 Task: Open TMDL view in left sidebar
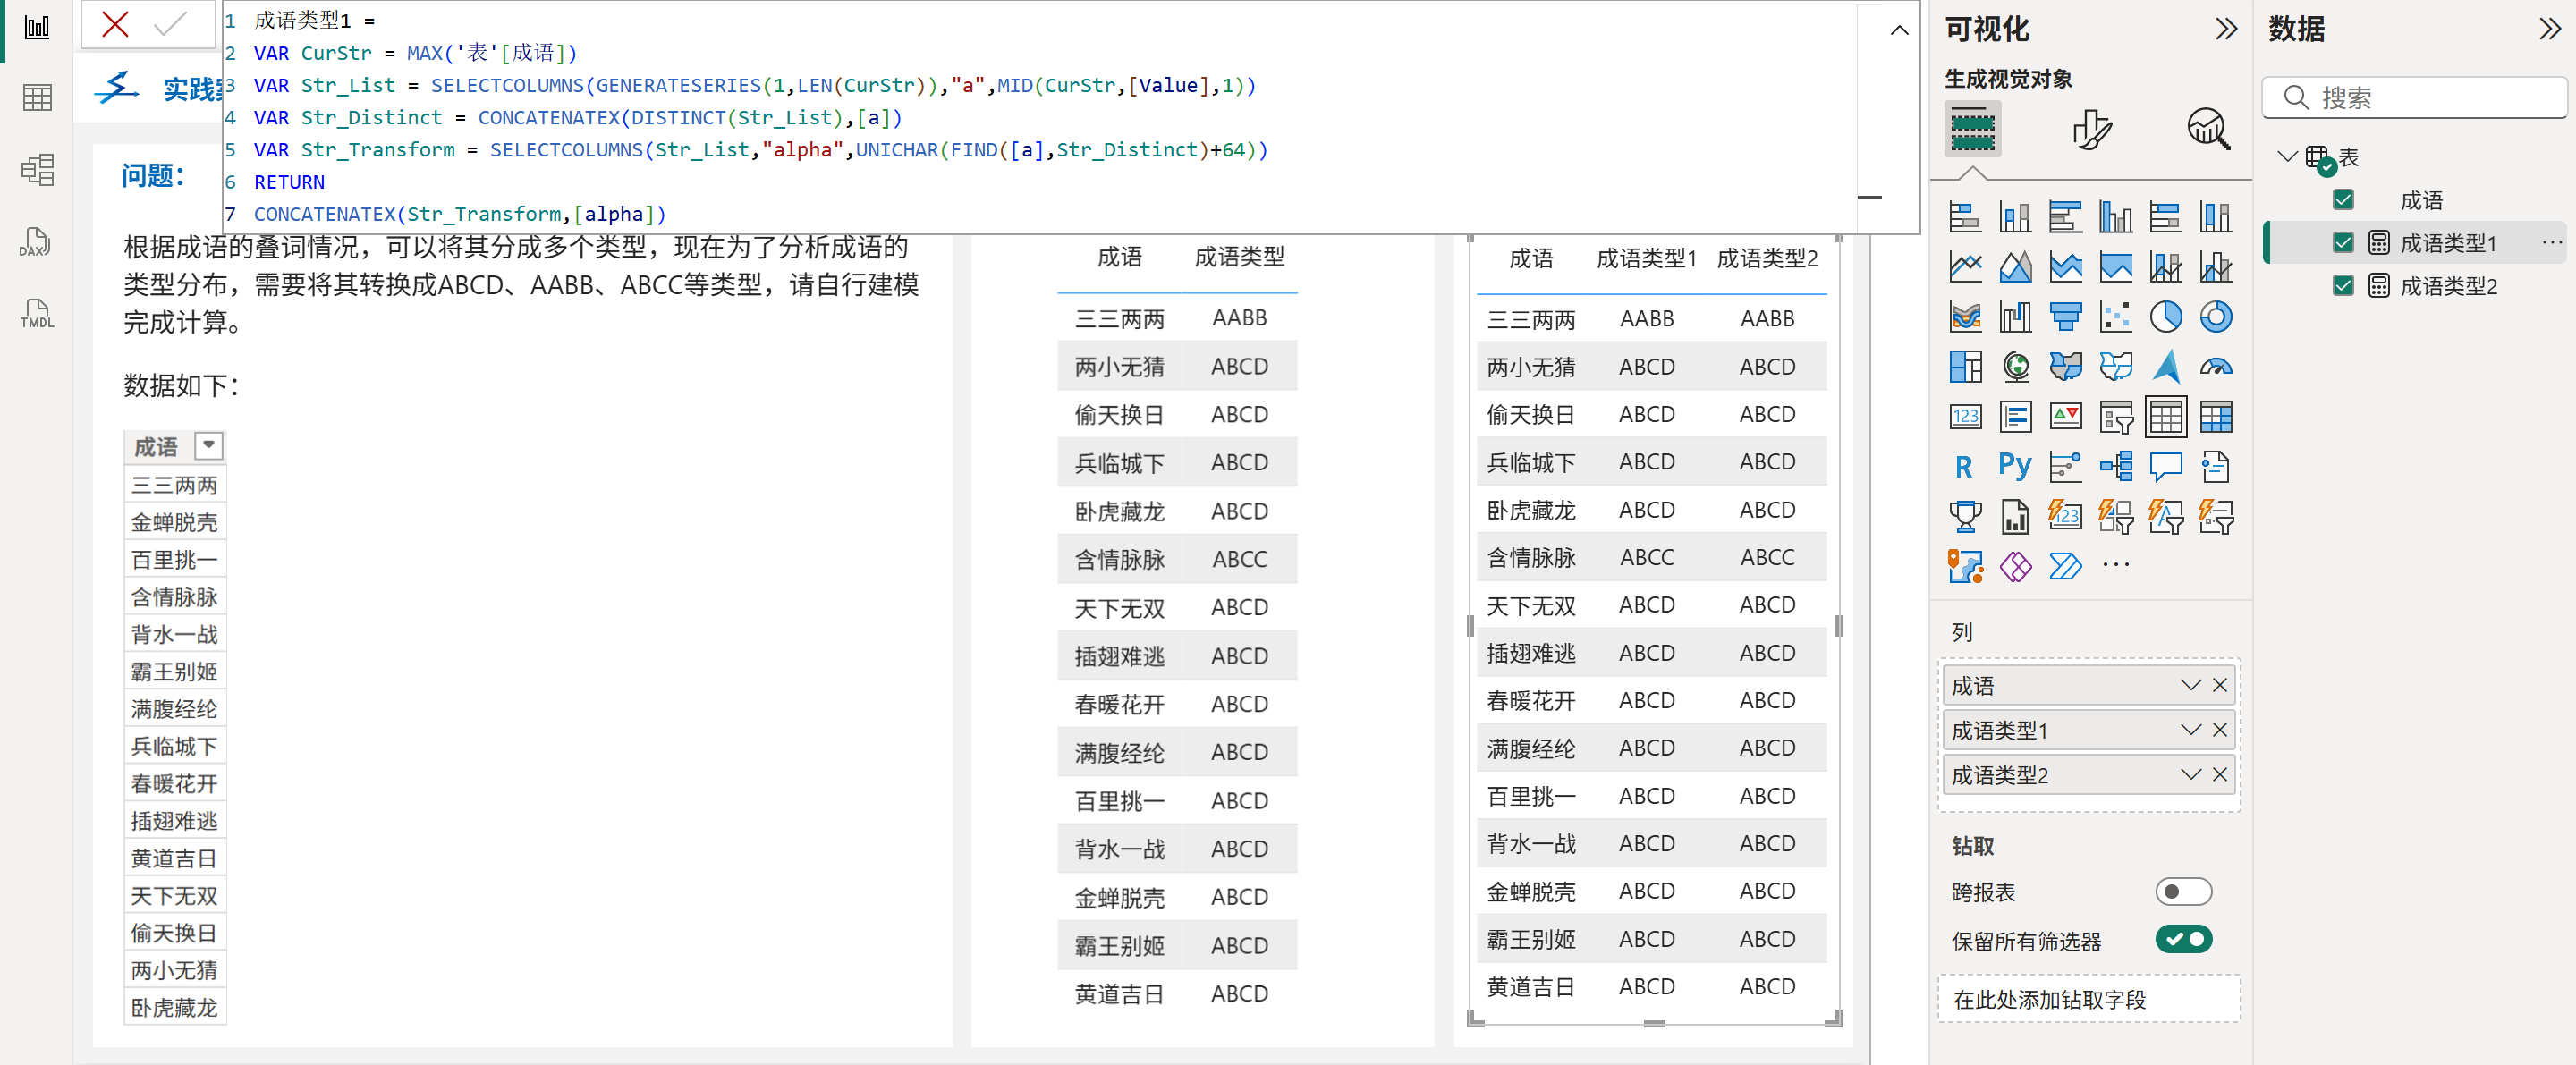36,314
